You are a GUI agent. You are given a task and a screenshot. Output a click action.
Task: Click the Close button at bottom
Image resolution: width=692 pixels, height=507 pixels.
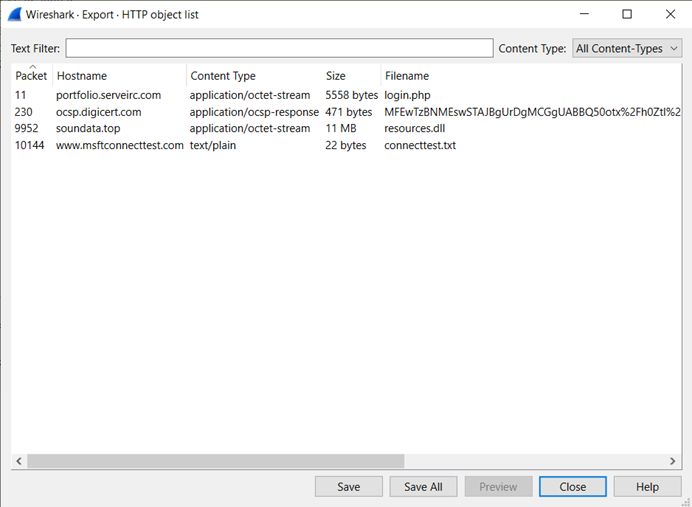click(x=573, y=487)
